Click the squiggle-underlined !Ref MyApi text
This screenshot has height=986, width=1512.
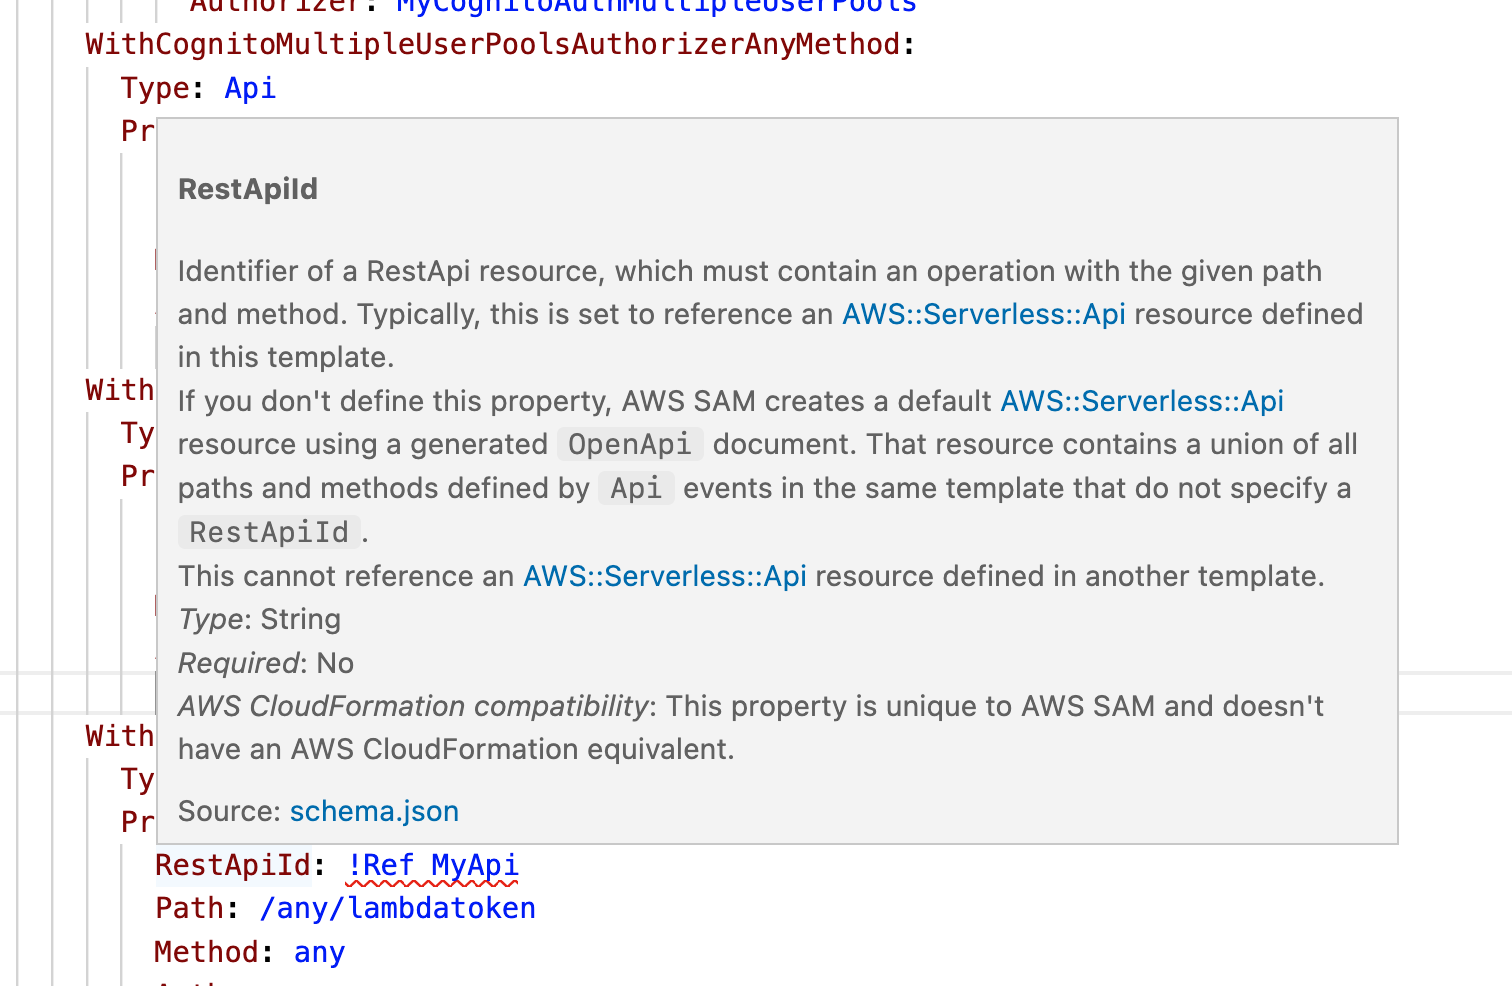click(433, 865)
